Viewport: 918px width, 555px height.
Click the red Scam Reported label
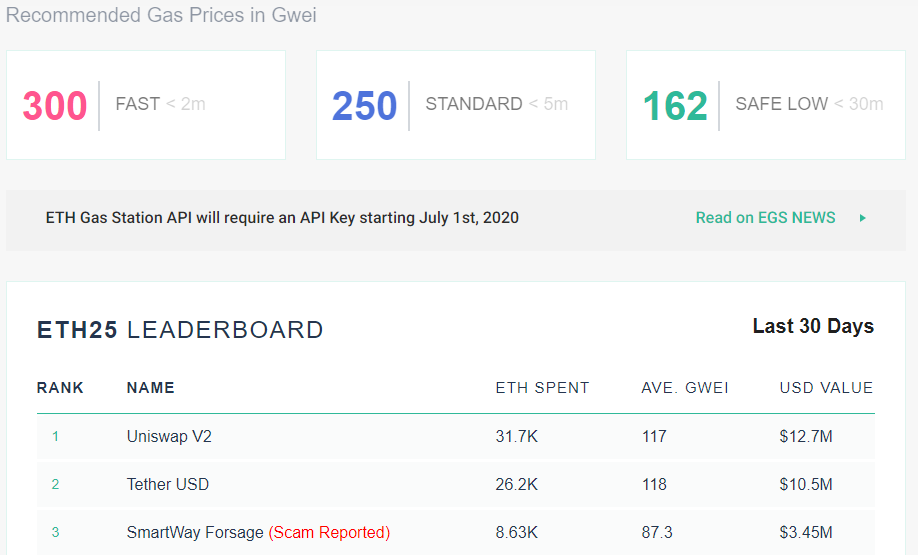[x=329, y=533]
